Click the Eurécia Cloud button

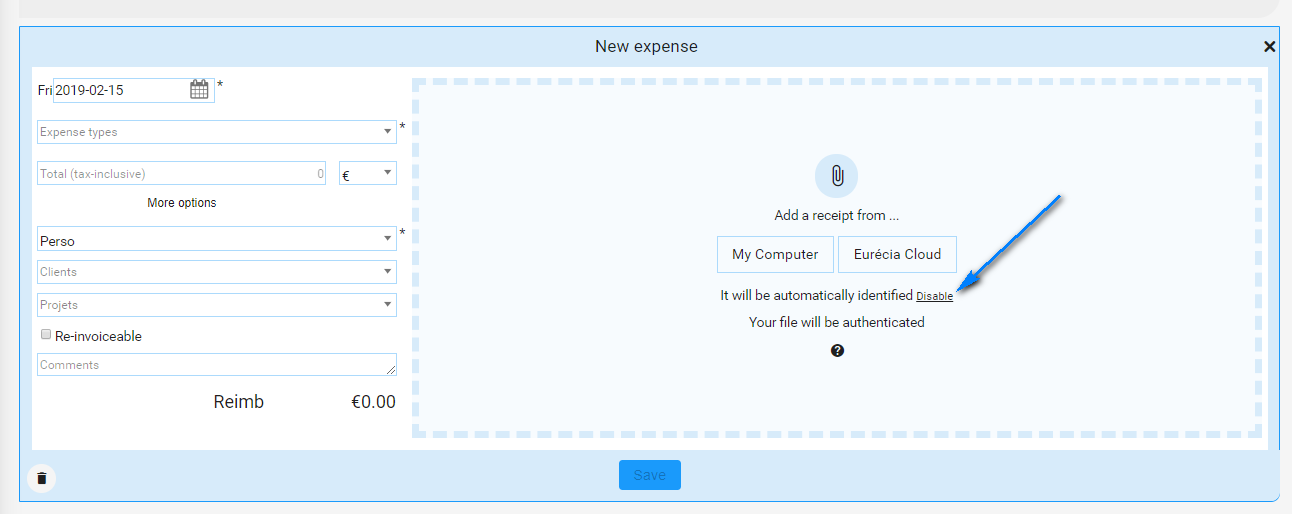click(x=897, y=254)
